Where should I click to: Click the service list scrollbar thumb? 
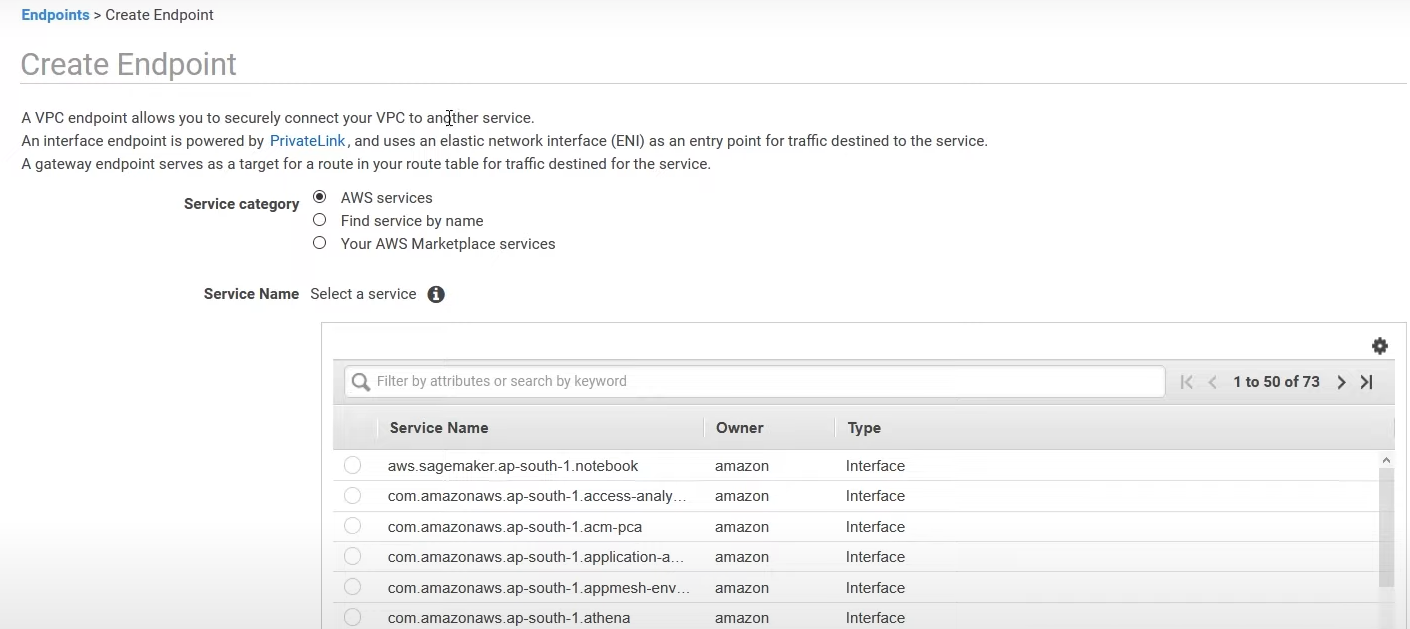(1386, 527)
